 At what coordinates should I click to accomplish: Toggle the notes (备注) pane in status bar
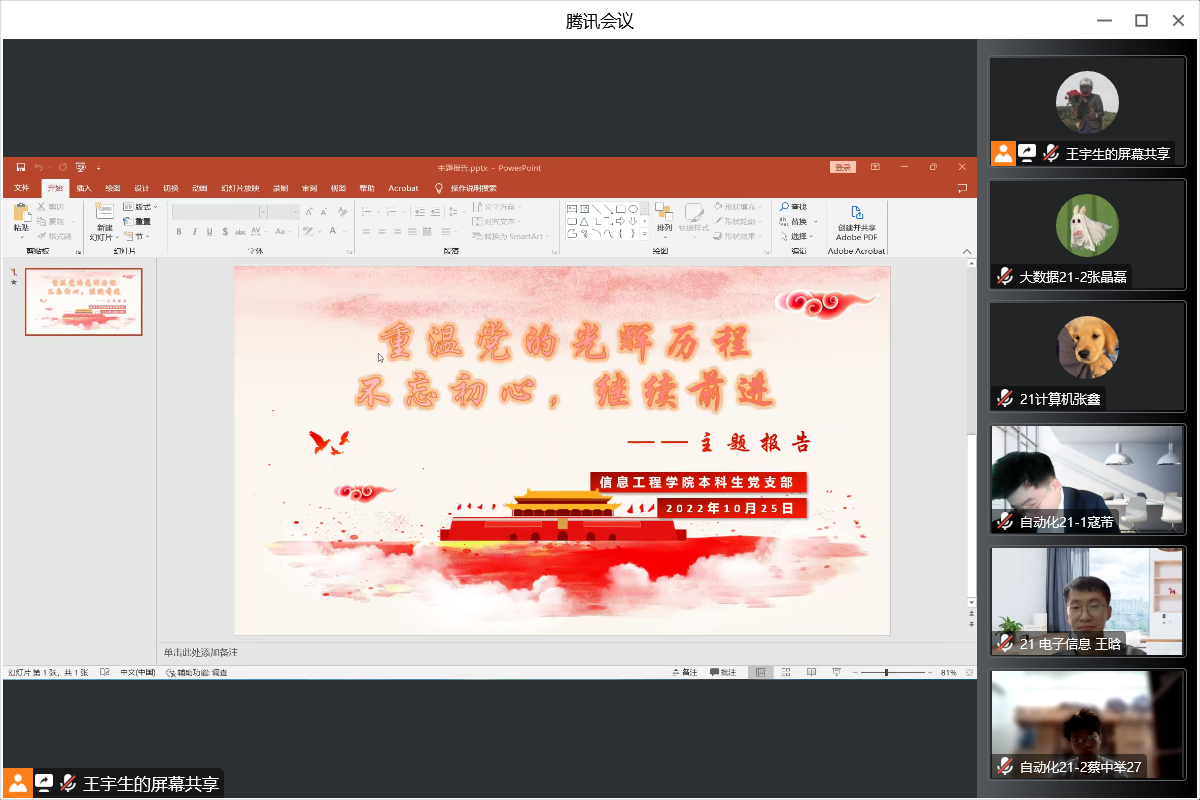(685, 673)
